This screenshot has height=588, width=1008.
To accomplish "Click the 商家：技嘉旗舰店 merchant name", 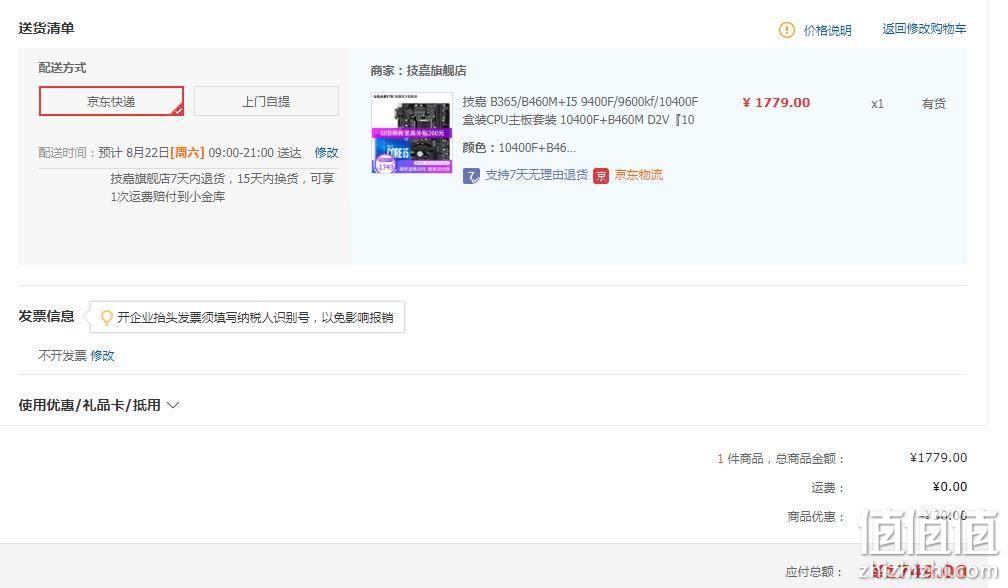I will click(x=418, y=71).
